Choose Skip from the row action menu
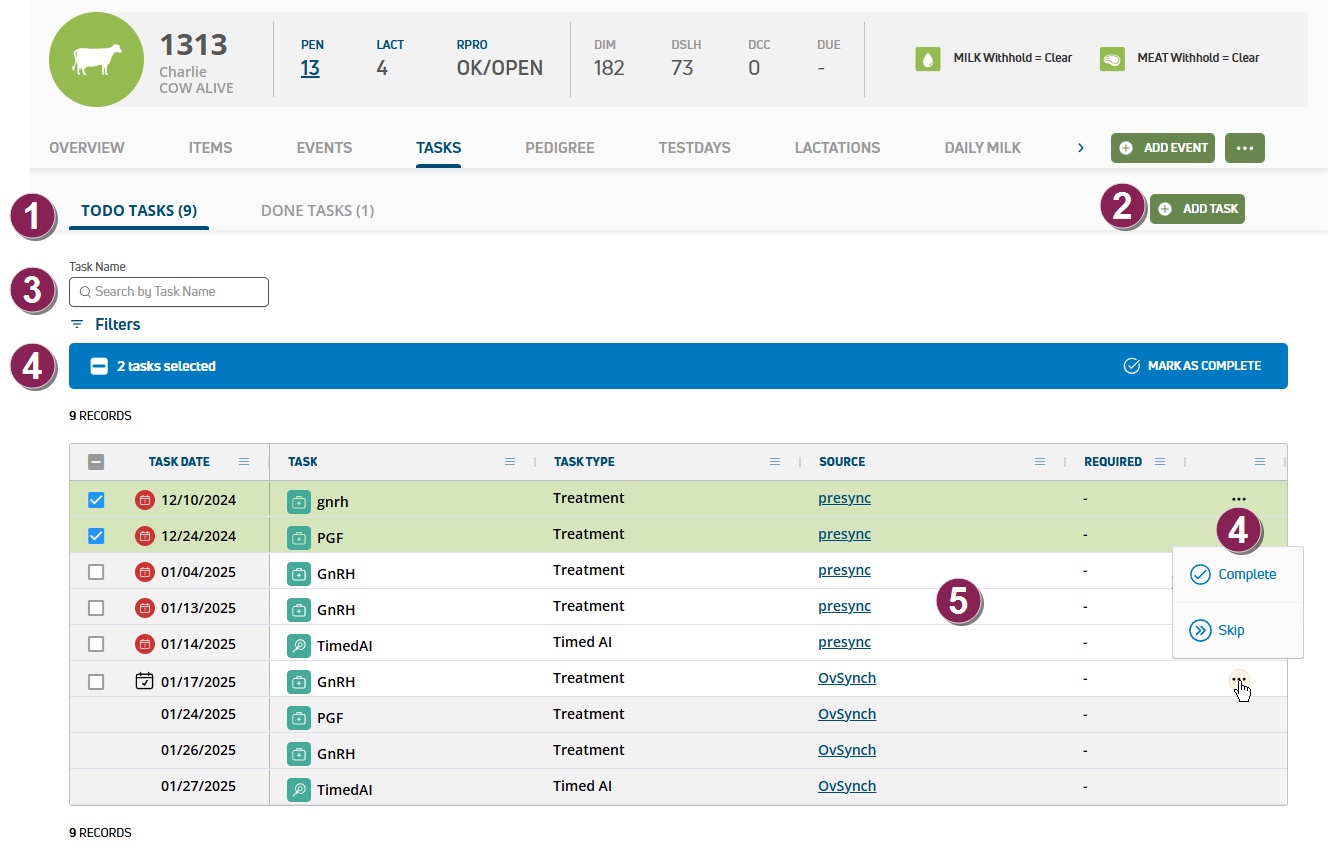The height and width of the screenshot is (859, 1328). coord(1230,631)
